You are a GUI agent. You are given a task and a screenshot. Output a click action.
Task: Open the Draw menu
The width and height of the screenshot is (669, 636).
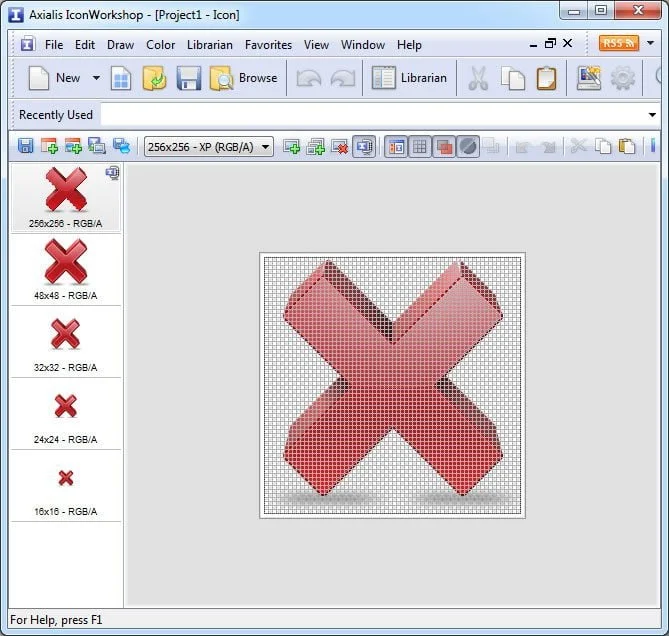120,45
